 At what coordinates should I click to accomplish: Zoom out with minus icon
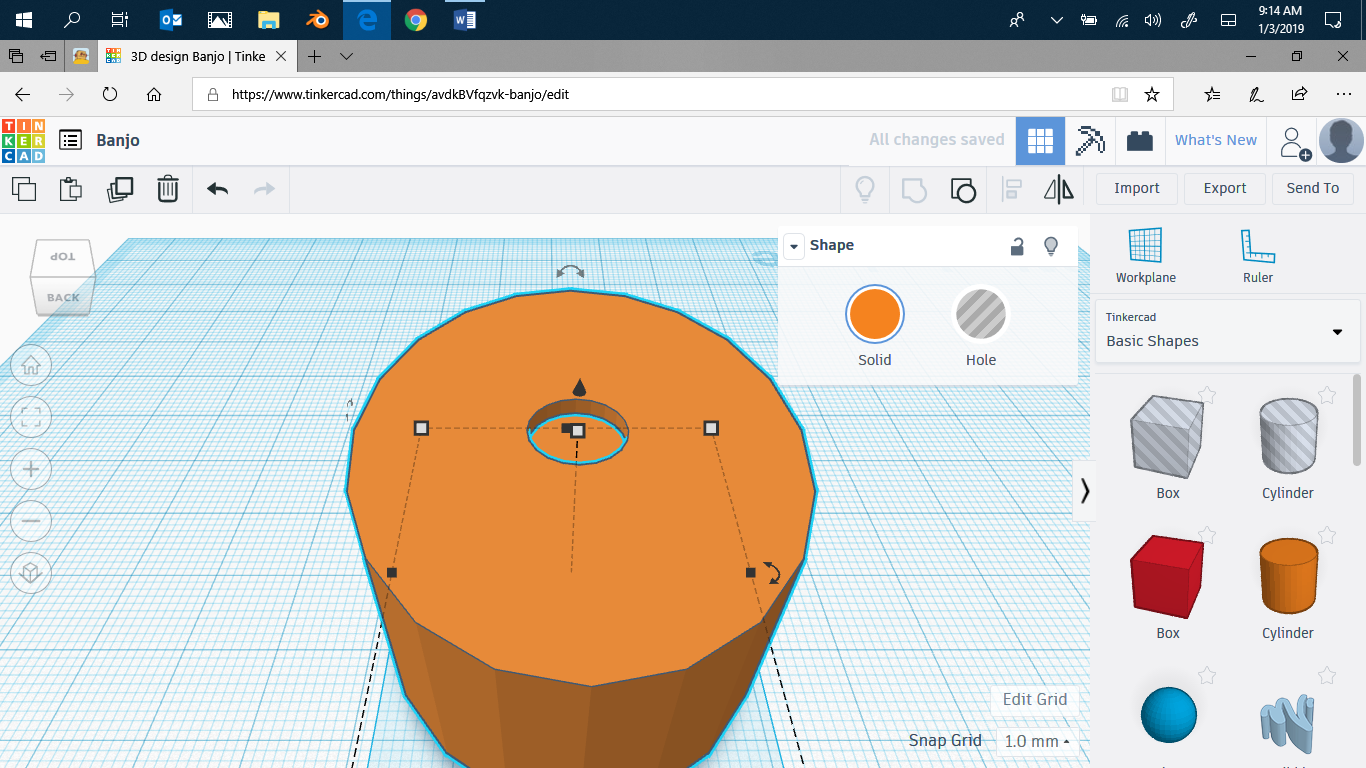(x=31, y=521)
